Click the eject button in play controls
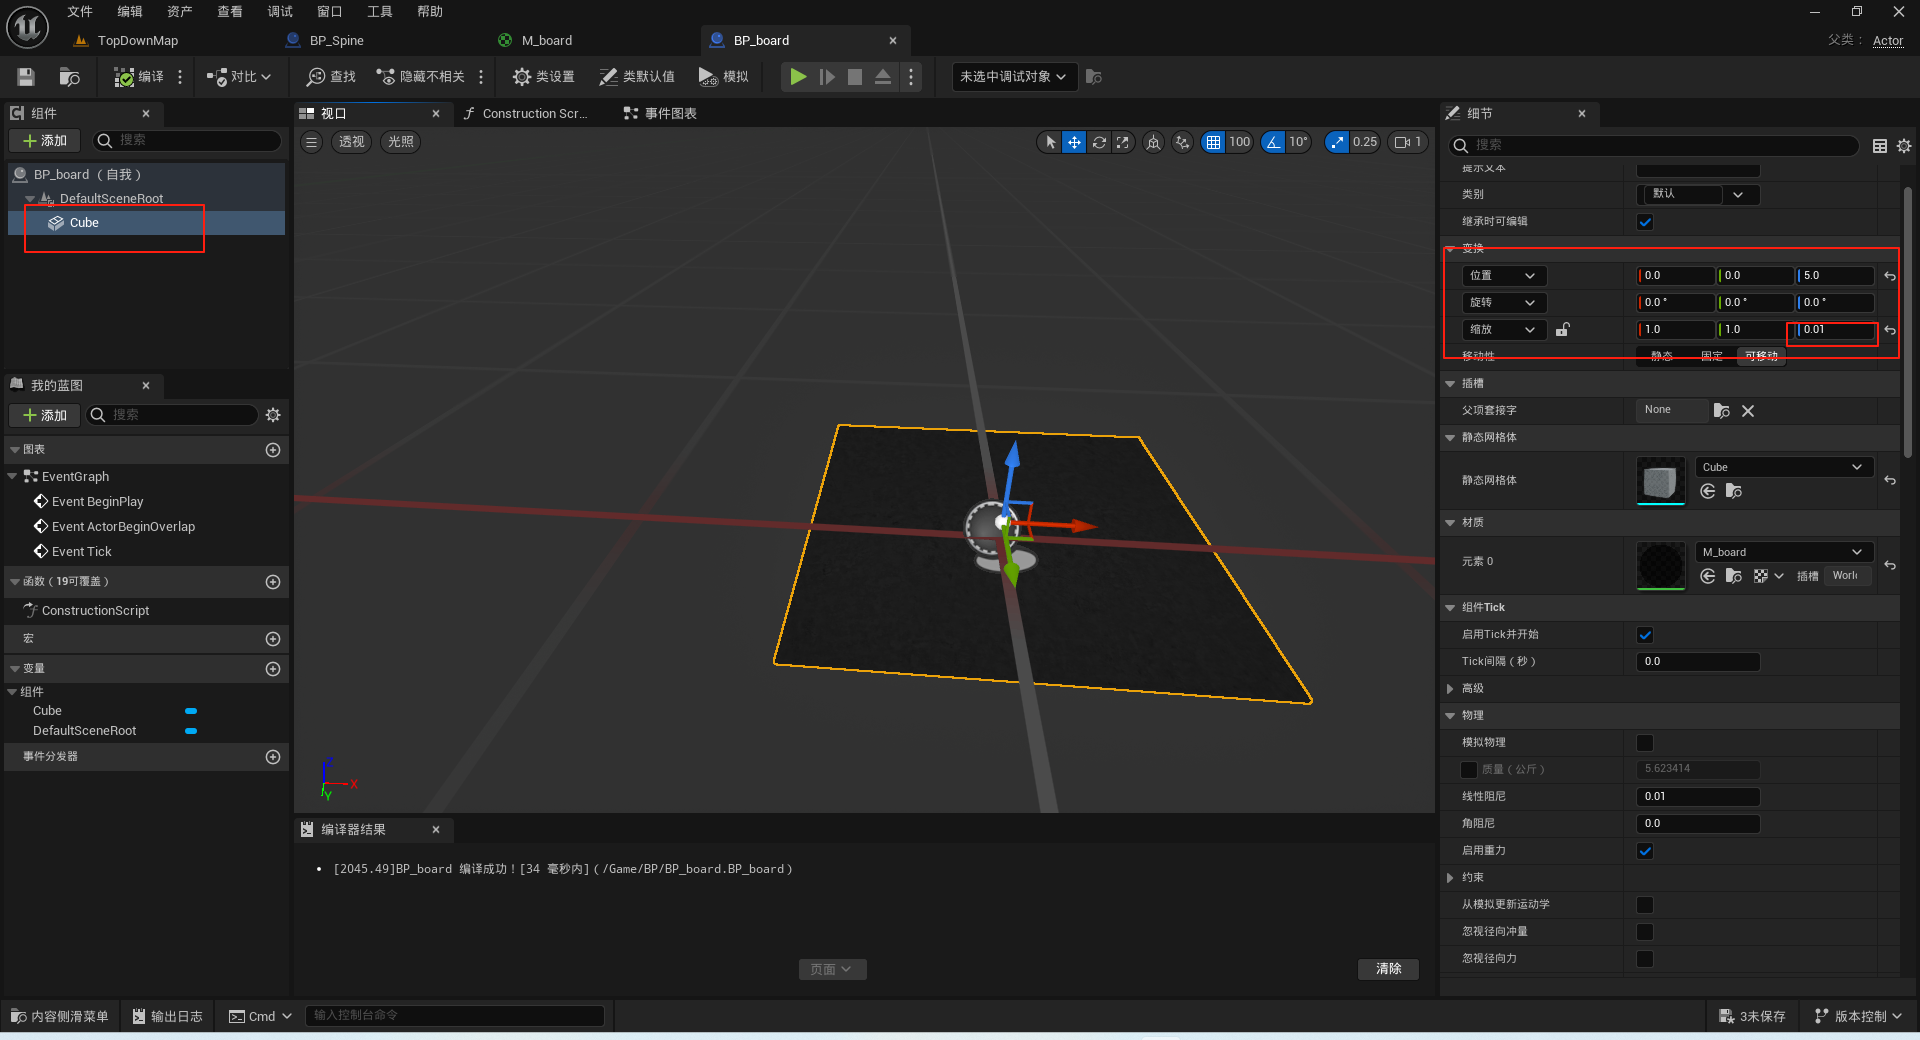 coord(883,77)
